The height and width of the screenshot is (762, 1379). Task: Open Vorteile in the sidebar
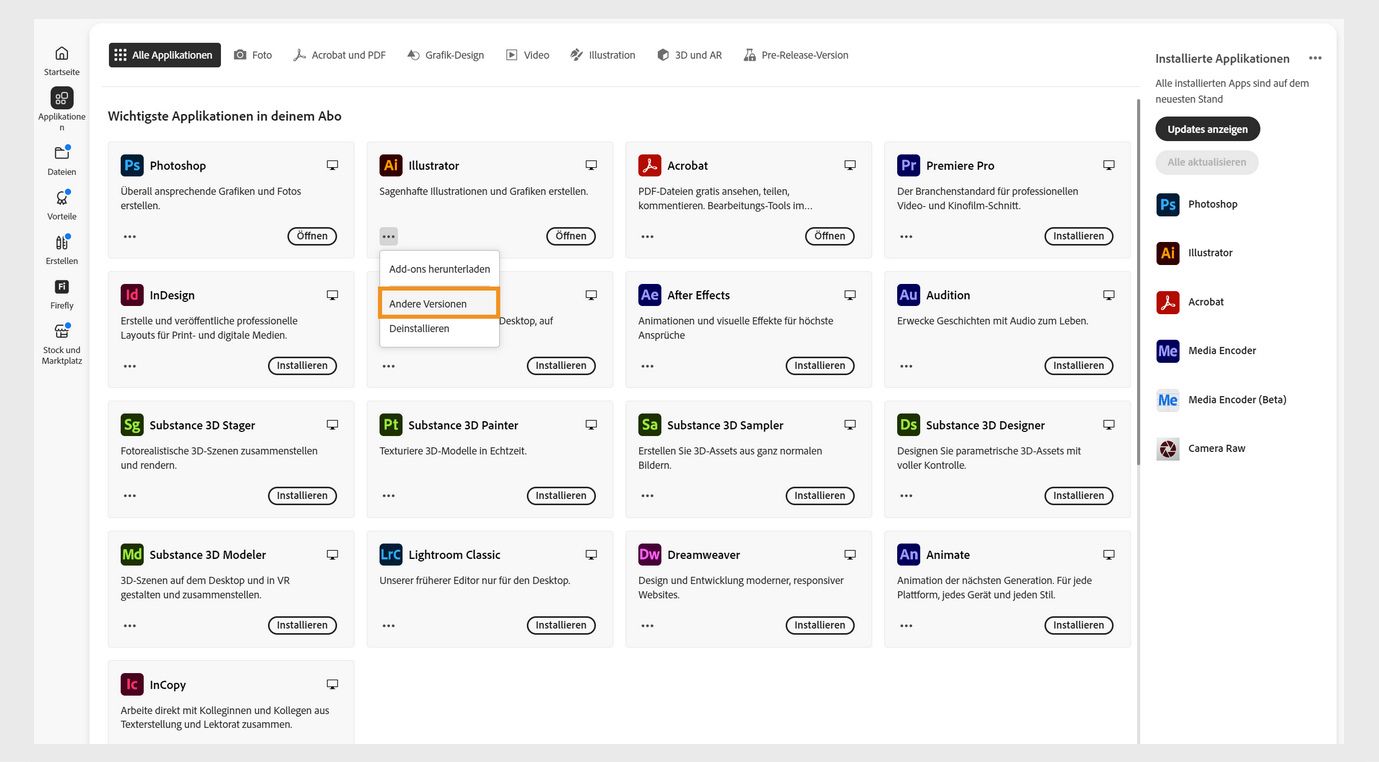pos(61,205)
